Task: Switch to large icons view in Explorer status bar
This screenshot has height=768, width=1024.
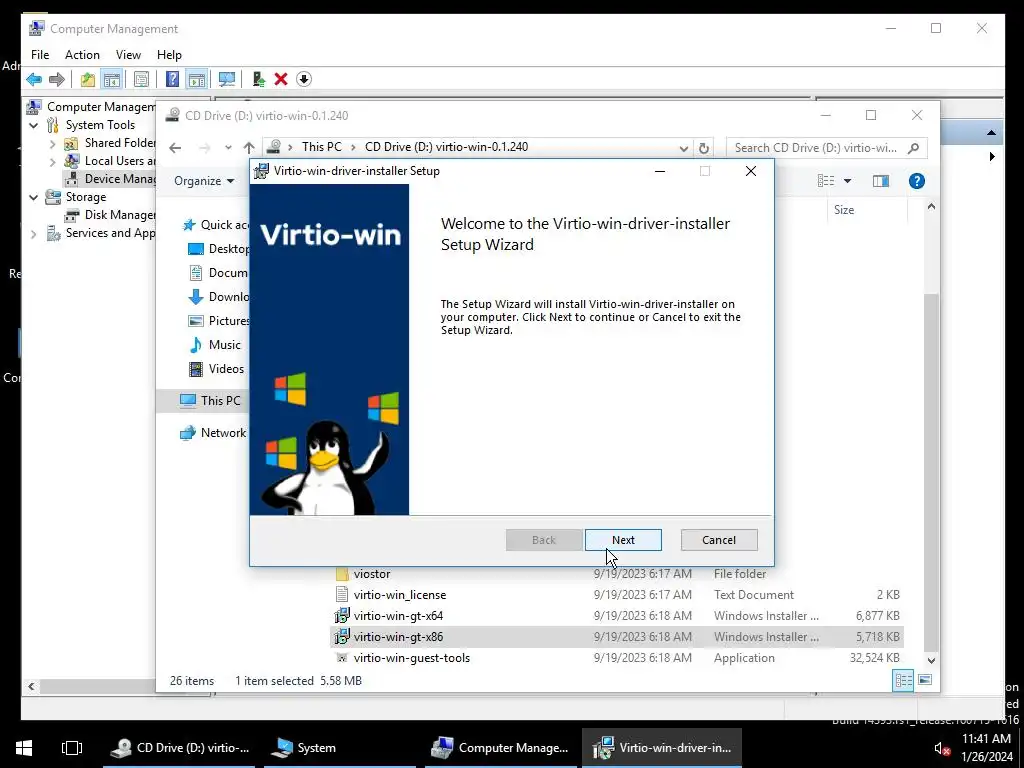Action: click(x=925, y=680)
